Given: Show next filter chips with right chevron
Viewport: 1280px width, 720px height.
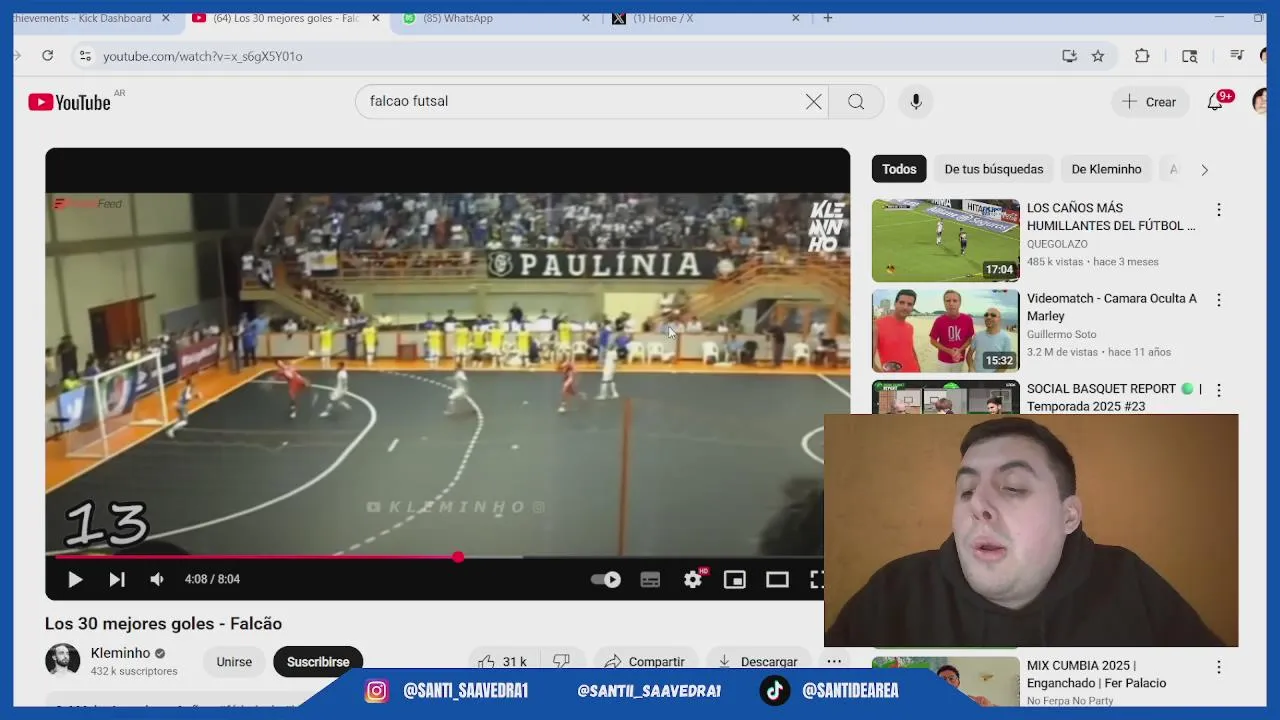Looking at the screenshot, I should [x=1204, y=170].
